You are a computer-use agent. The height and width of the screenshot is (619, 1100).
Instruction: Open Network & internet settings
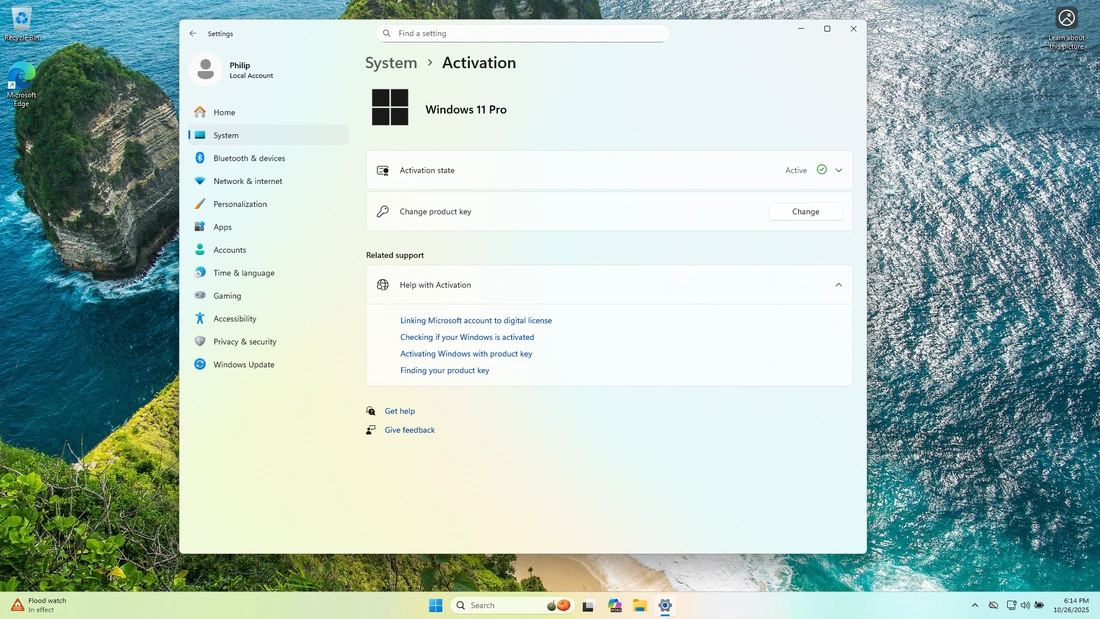(x=247, y=181)
